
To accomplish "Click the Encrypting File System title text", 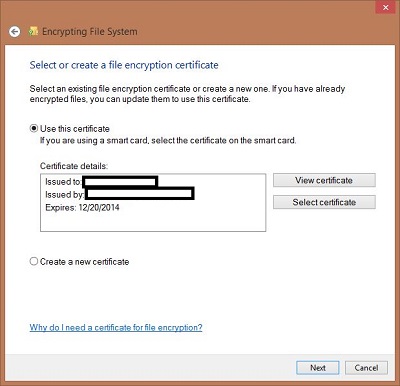I will click(x=90, y=32).
